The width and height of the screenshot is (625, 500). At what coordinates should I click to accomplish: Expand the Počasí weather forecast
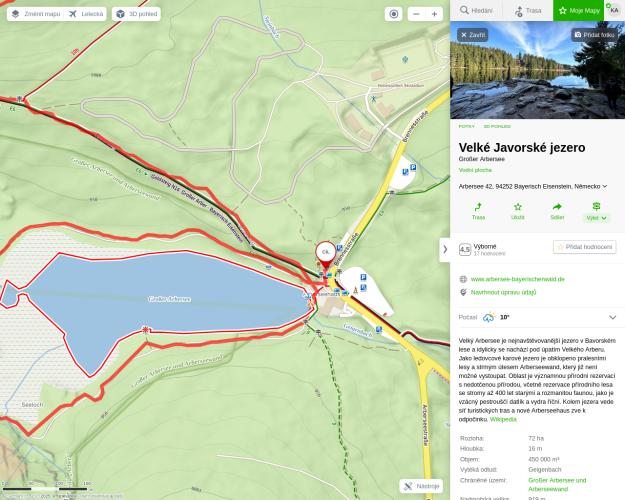pos(613,317)
